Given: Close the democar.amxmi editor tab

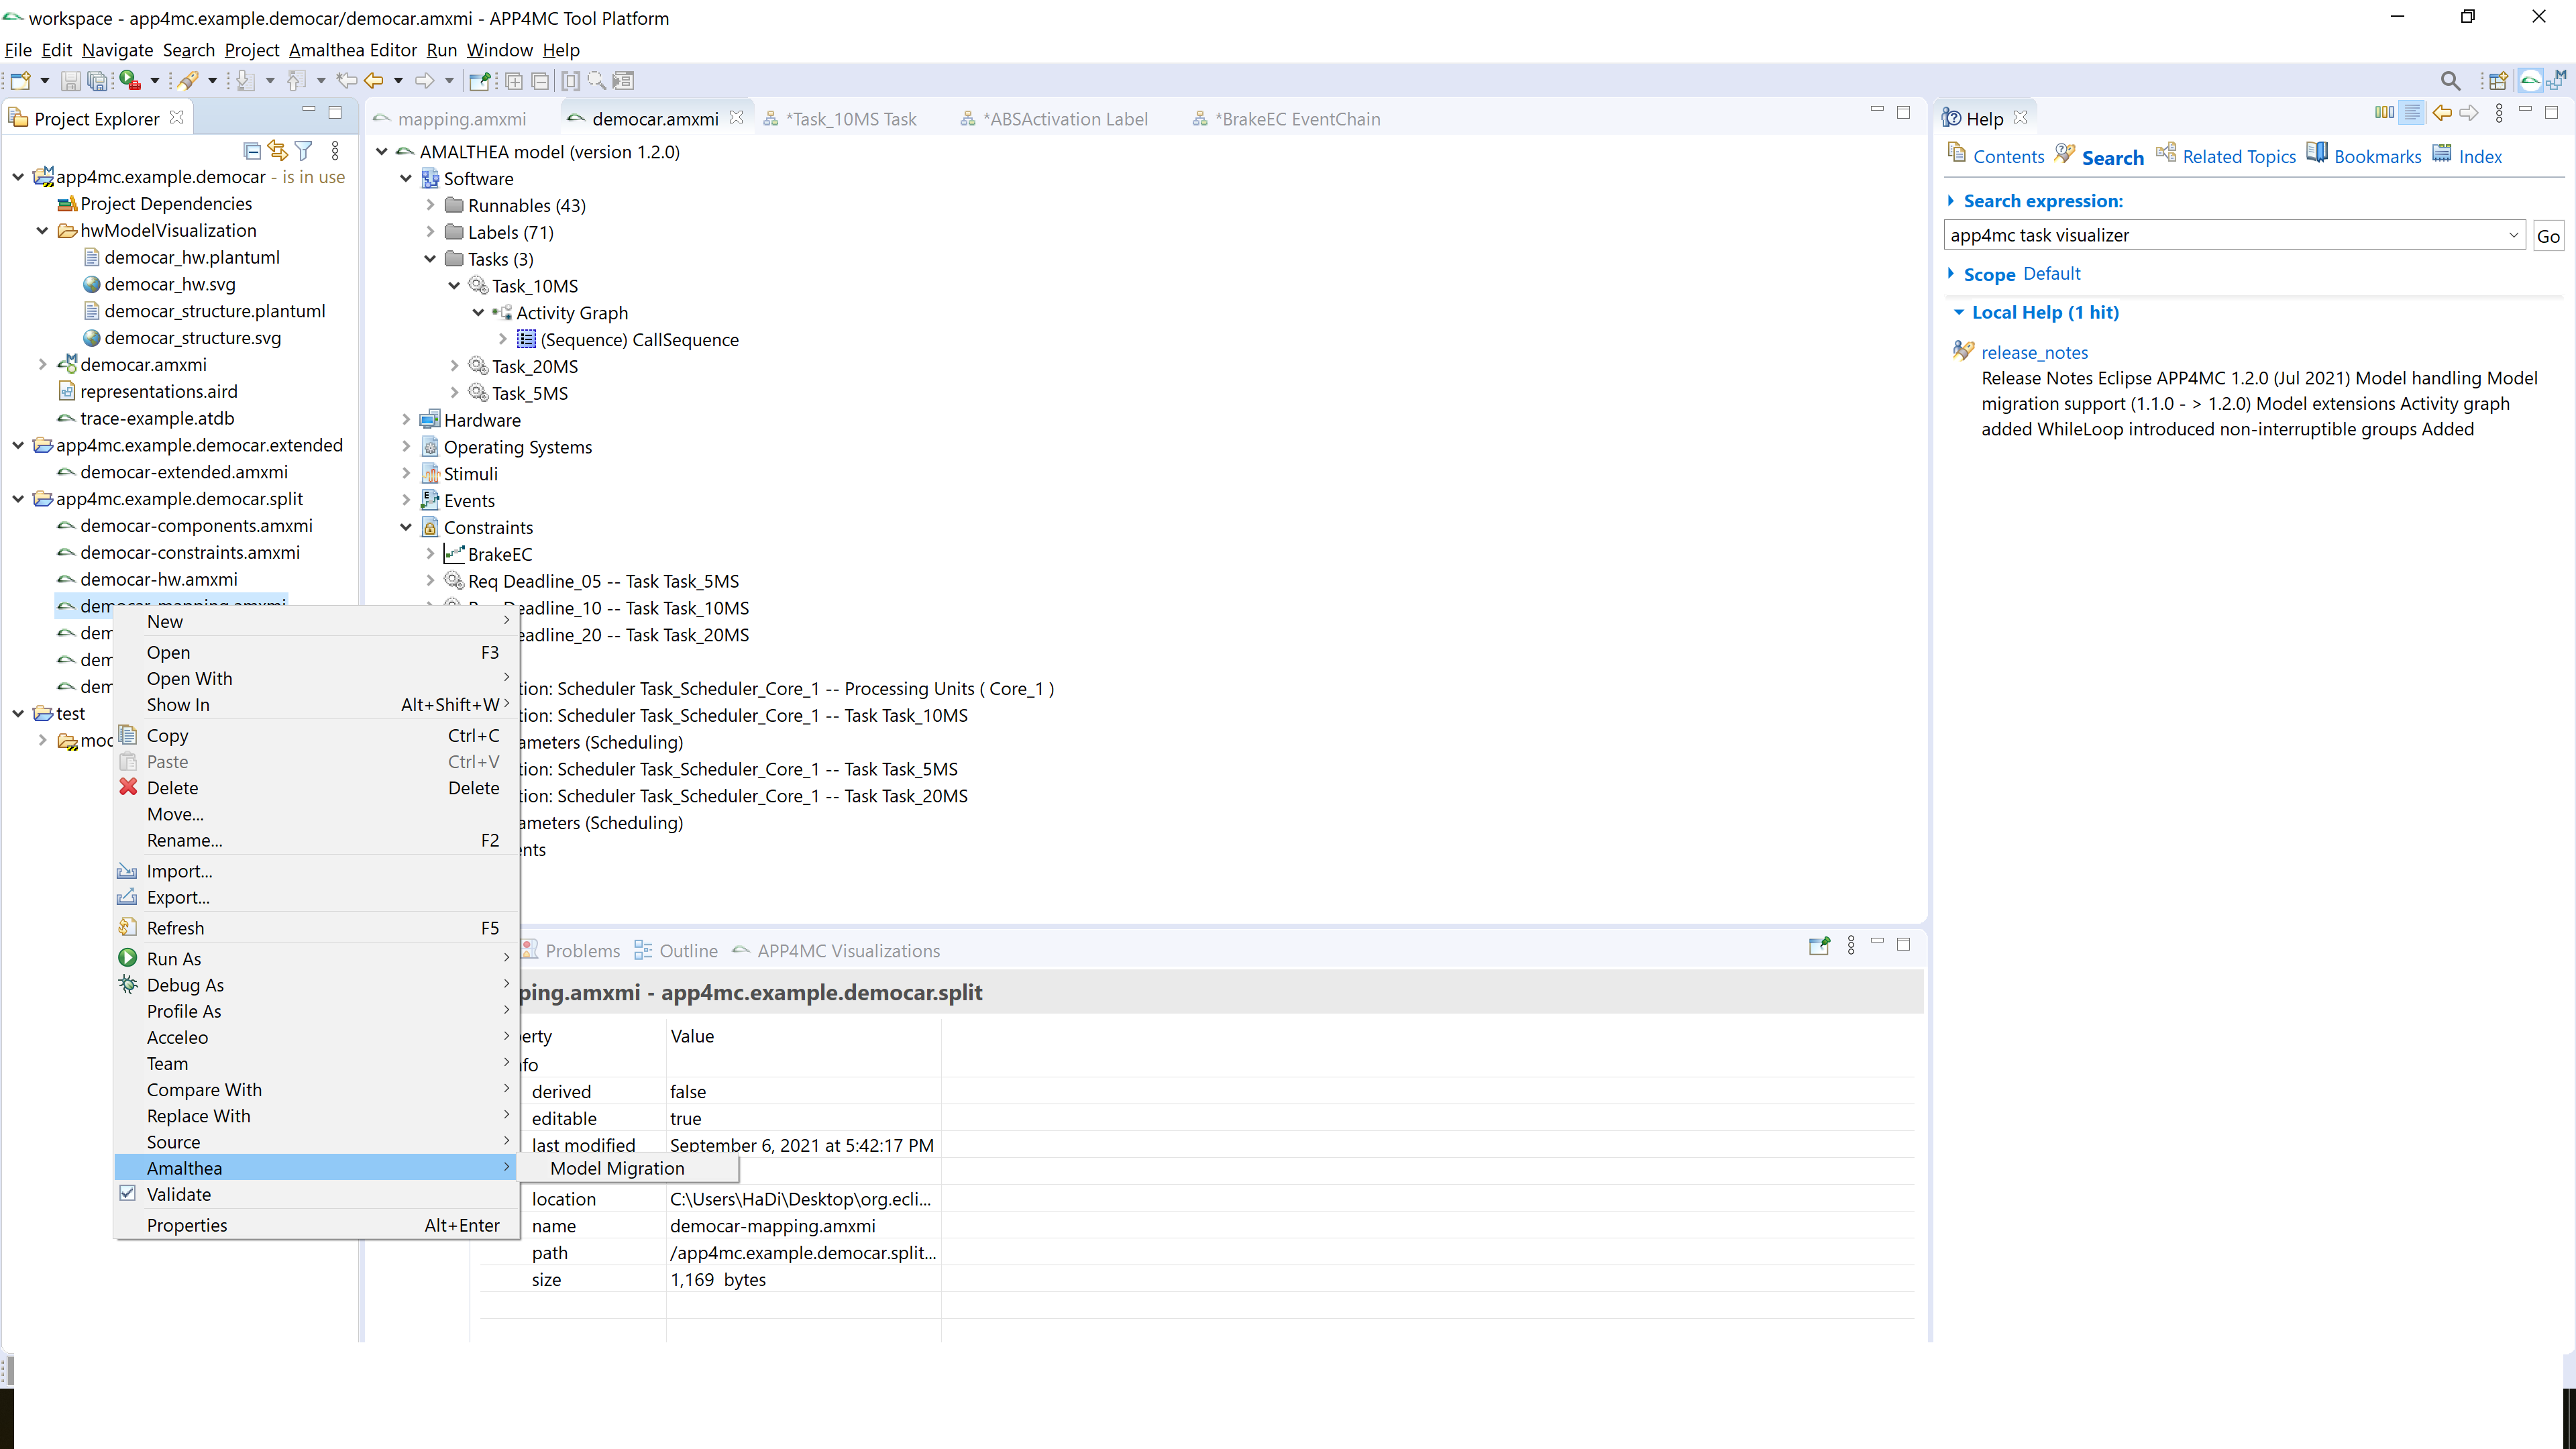Looking at the screenshot, I should pos(736,117).
